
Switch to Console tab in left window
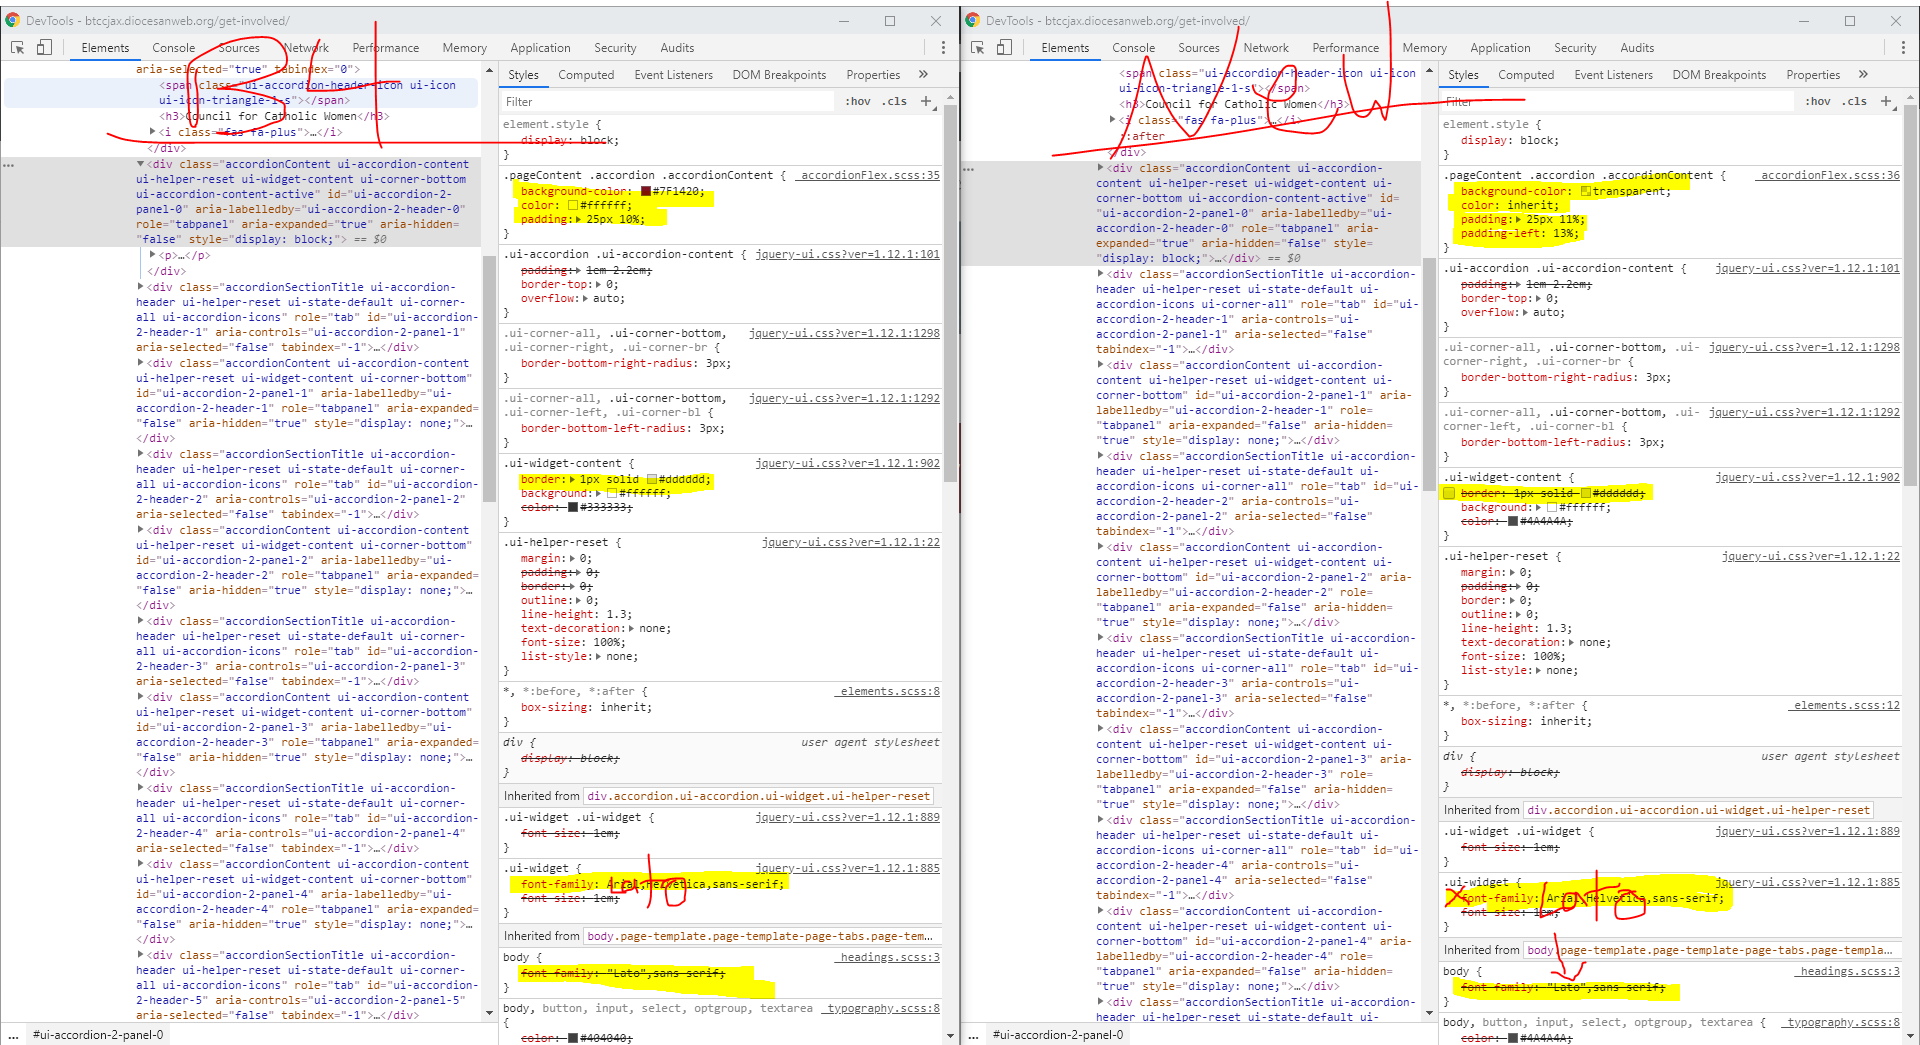pos(173,48)
